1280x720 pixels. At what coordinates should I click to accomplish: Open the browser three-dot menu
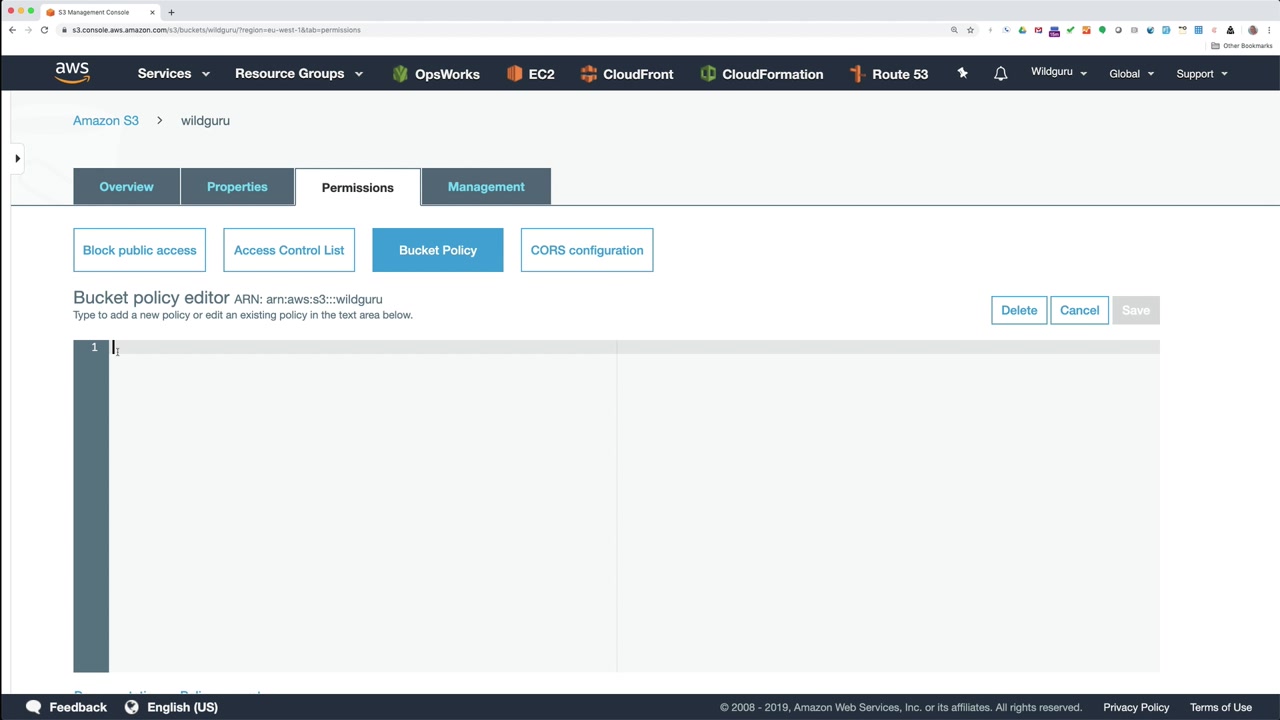click(1269, 30)
